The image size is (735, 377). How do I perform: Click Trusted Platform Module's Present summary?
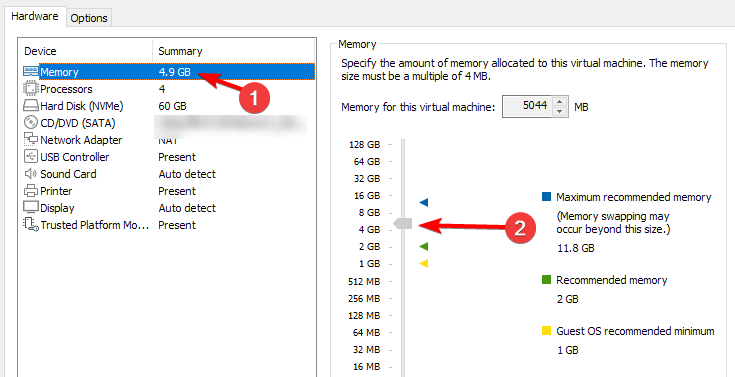pyautogui.click(x=177, y=225)
